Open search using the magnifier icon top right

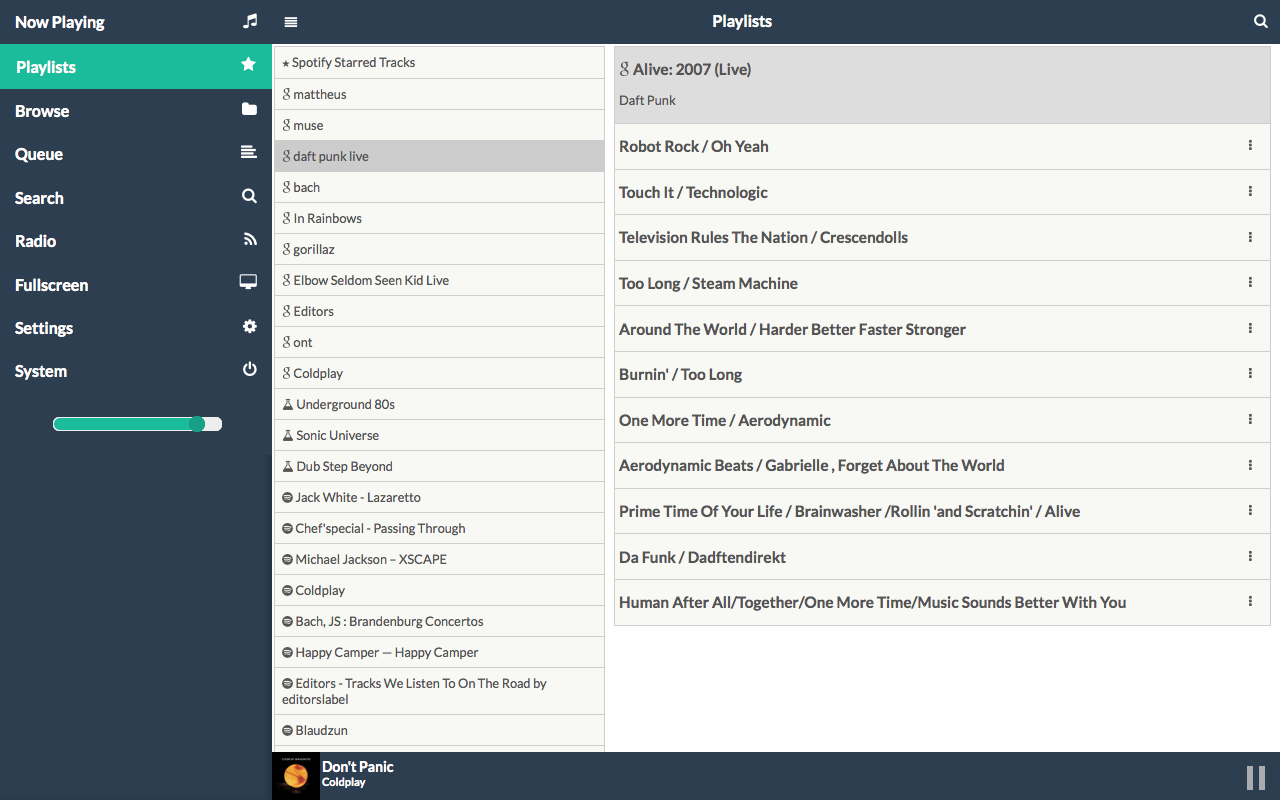click(x=1260, y=20)
